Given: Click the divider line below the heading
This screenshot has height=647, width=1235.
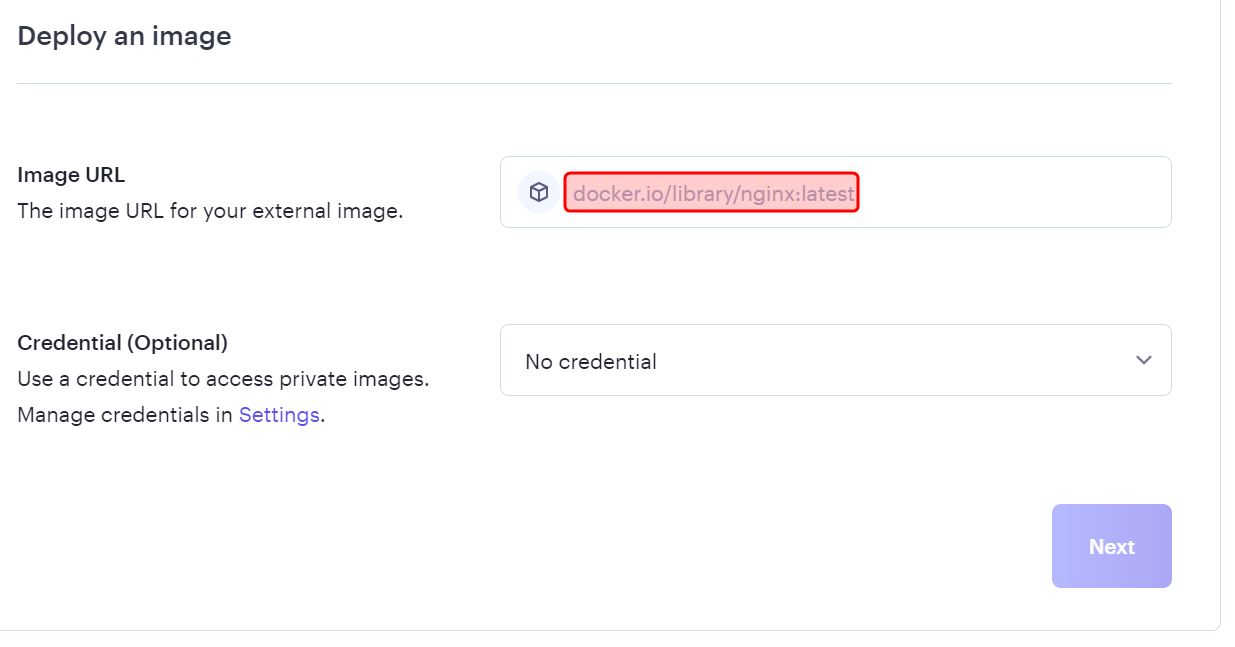Looking at the screenshot, I should coord(594,83).
